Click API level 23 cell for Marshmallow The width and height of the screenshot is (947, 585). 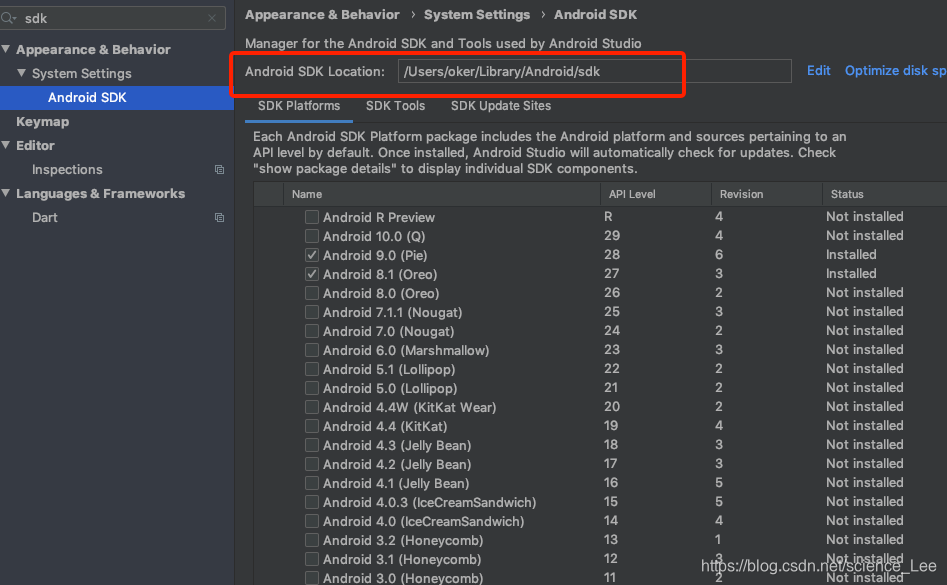click(612, 350)
